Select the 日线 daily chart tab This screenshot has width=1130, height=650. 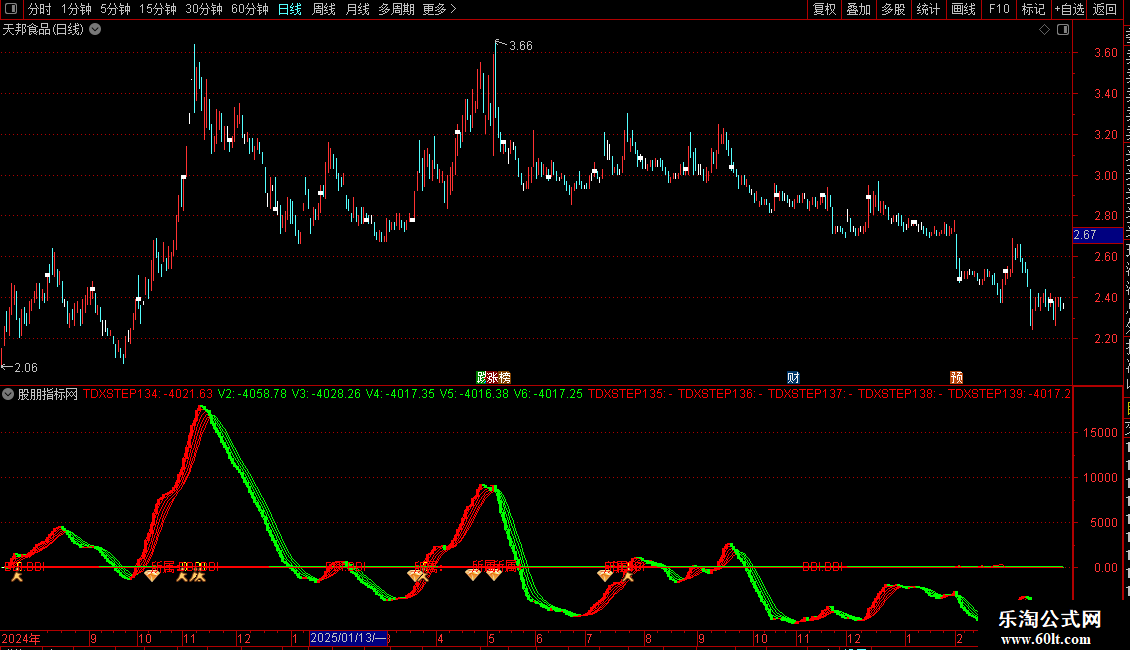(290, 9)
